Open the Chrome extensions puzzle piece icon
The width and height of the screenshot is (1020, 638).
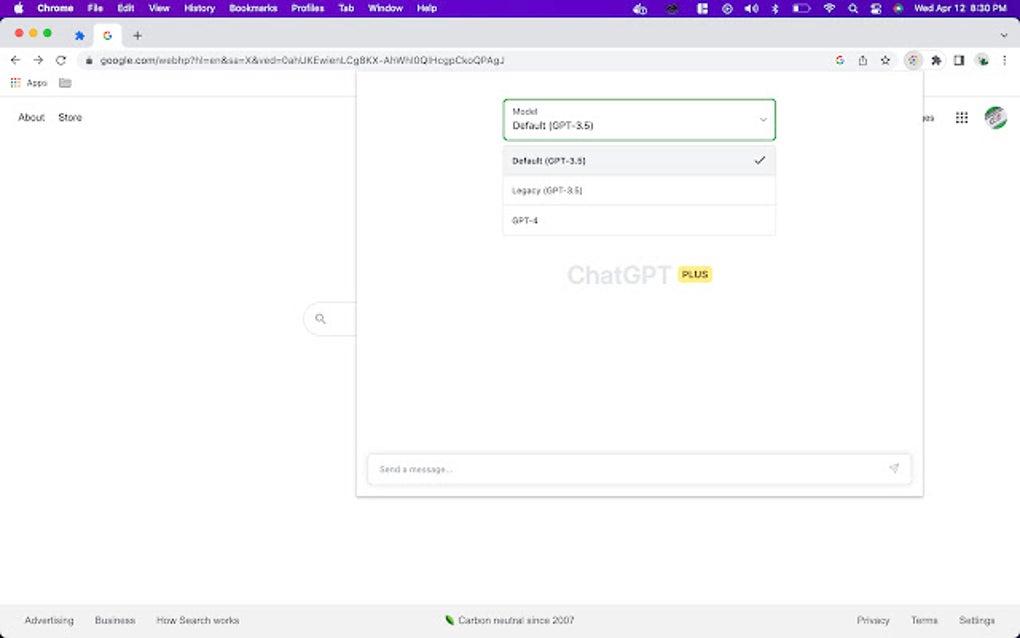pyautogui.click(x=935, y=60)
